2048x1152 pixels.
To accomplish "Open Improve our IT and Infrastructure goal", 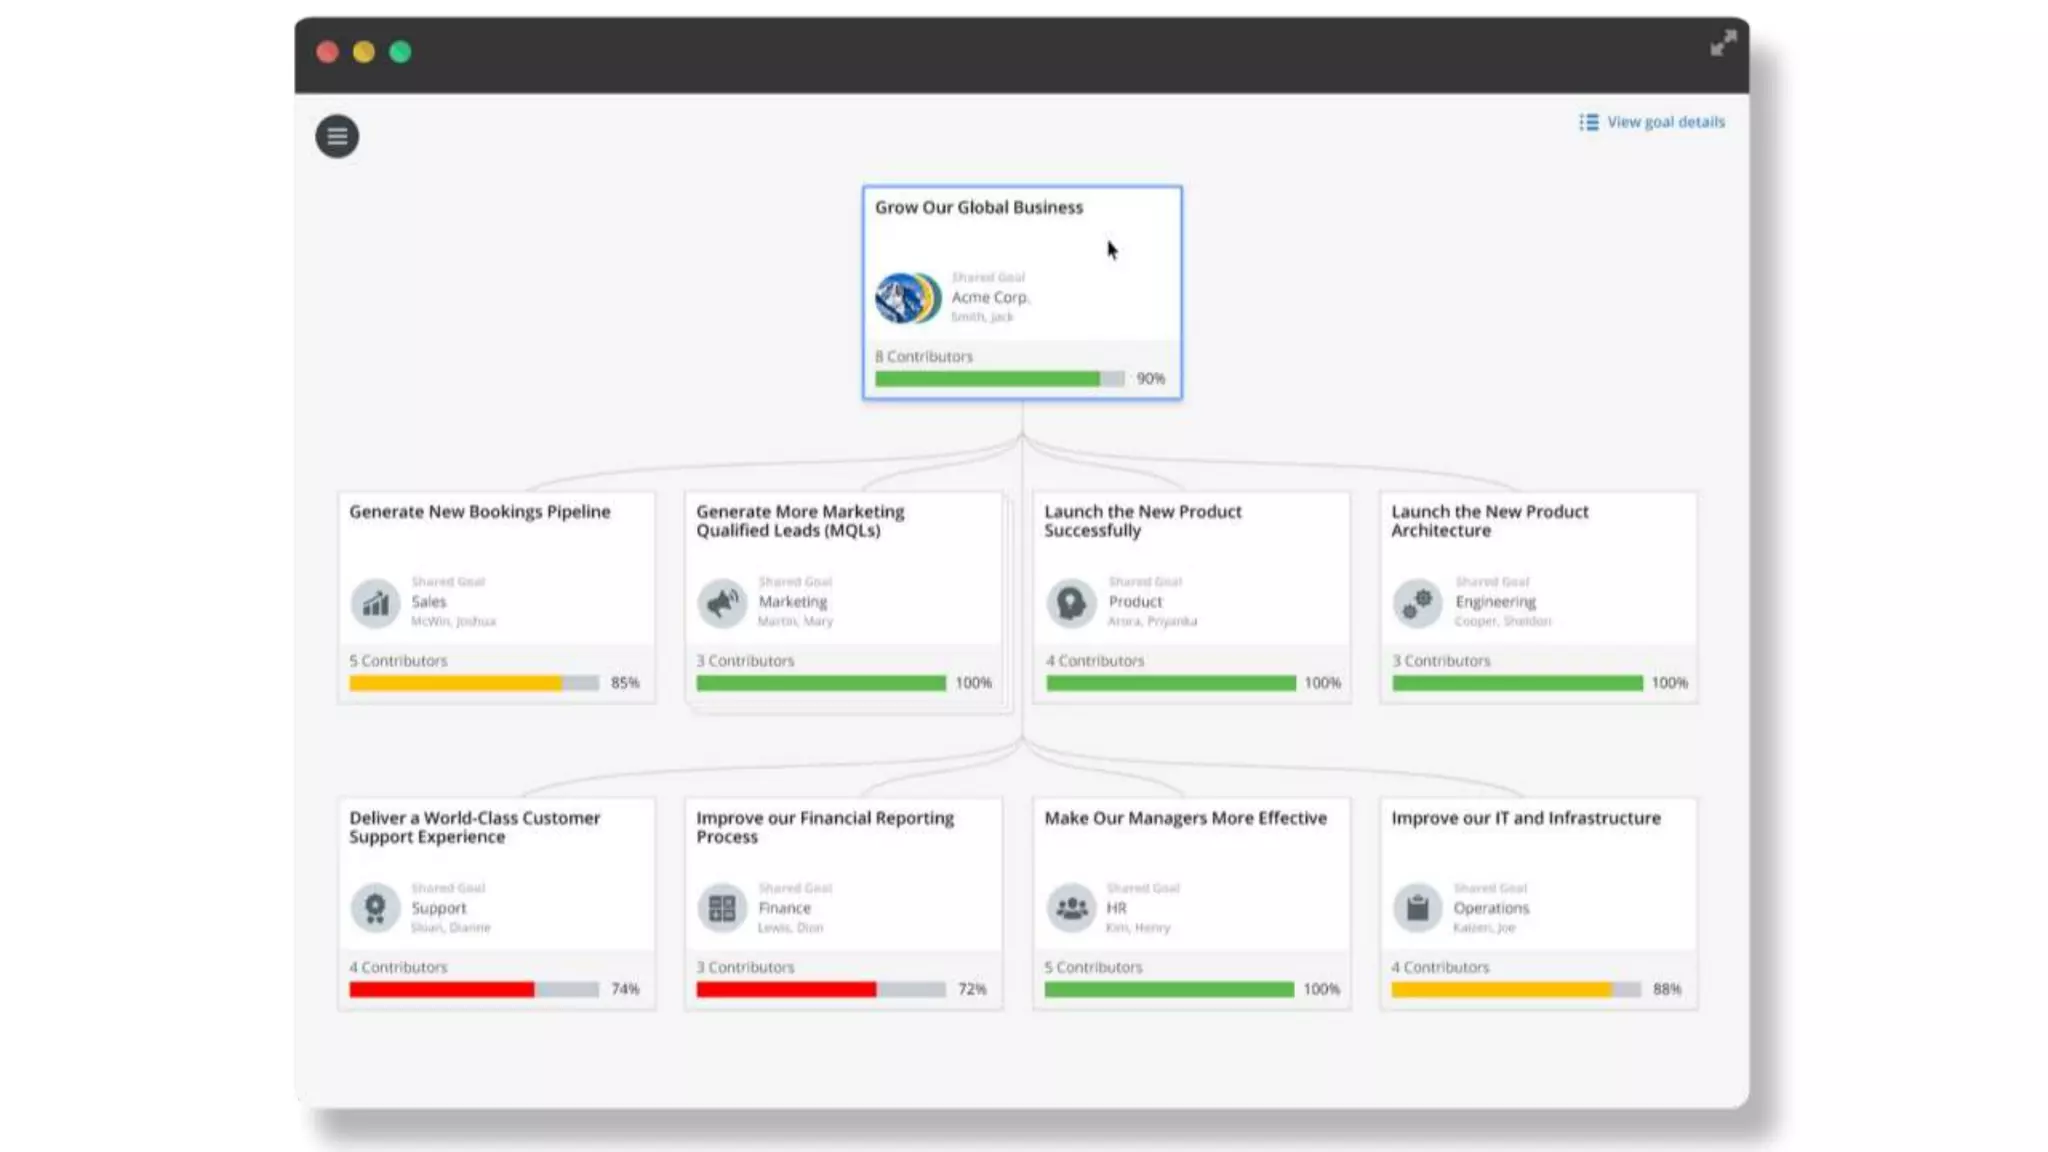I will click(1525, 818).
